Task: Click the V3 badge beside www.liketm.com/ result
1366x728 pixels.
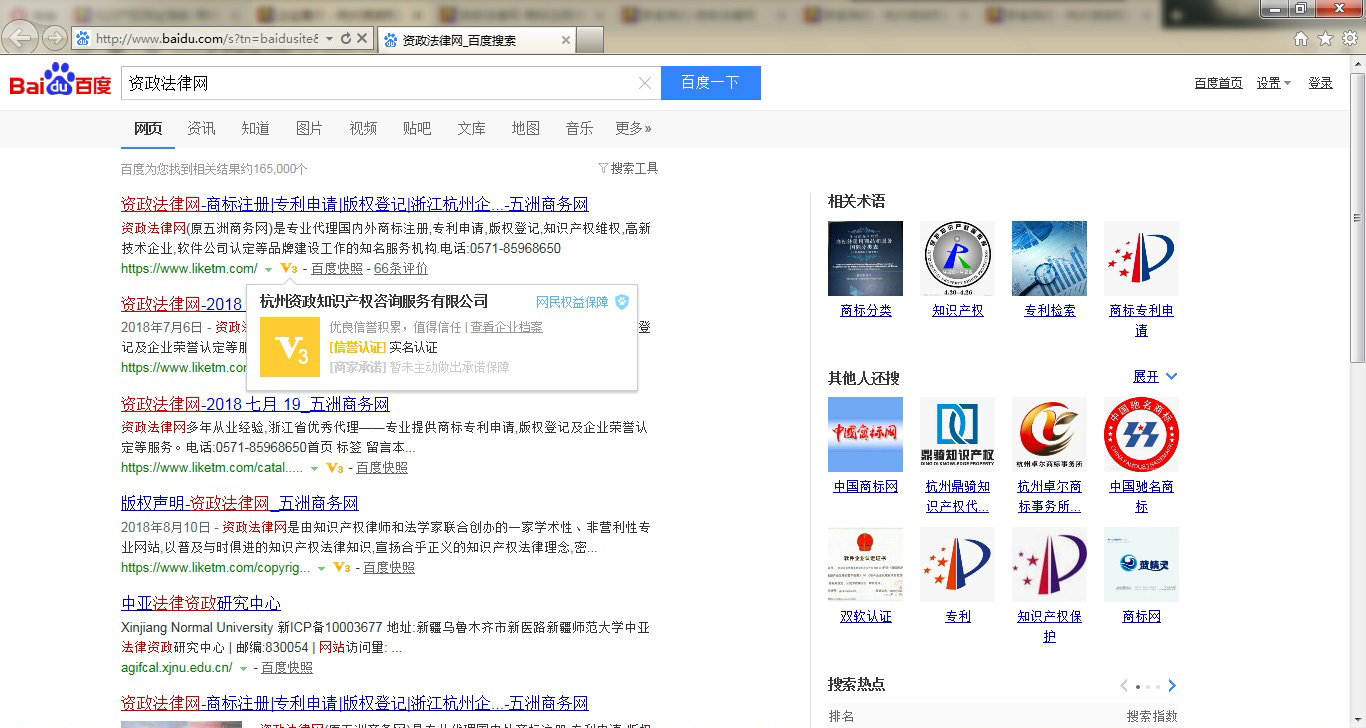Action: [x=289, y=268]
